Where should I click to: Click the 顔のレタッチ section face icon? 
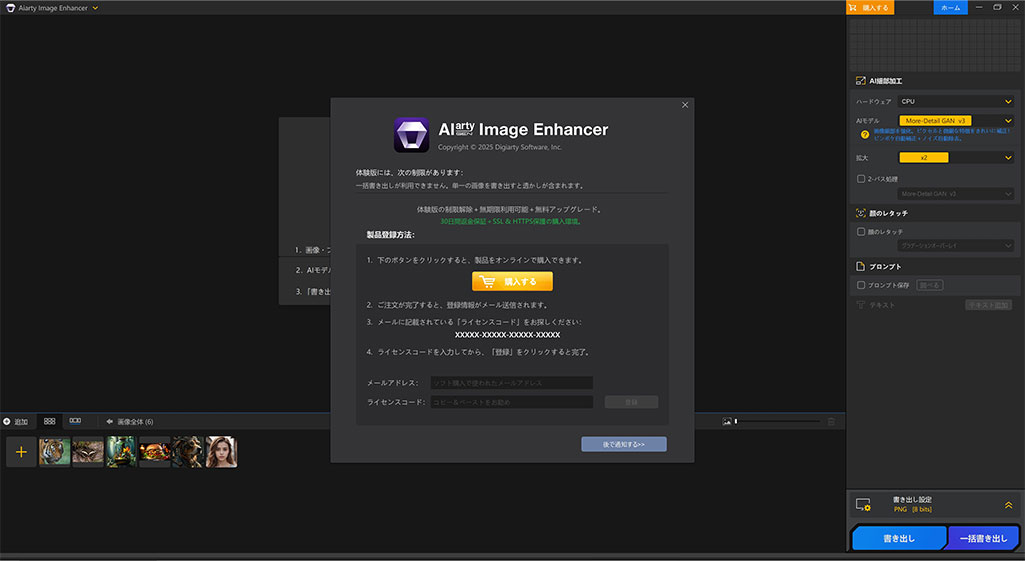click(x=860, y=213)
